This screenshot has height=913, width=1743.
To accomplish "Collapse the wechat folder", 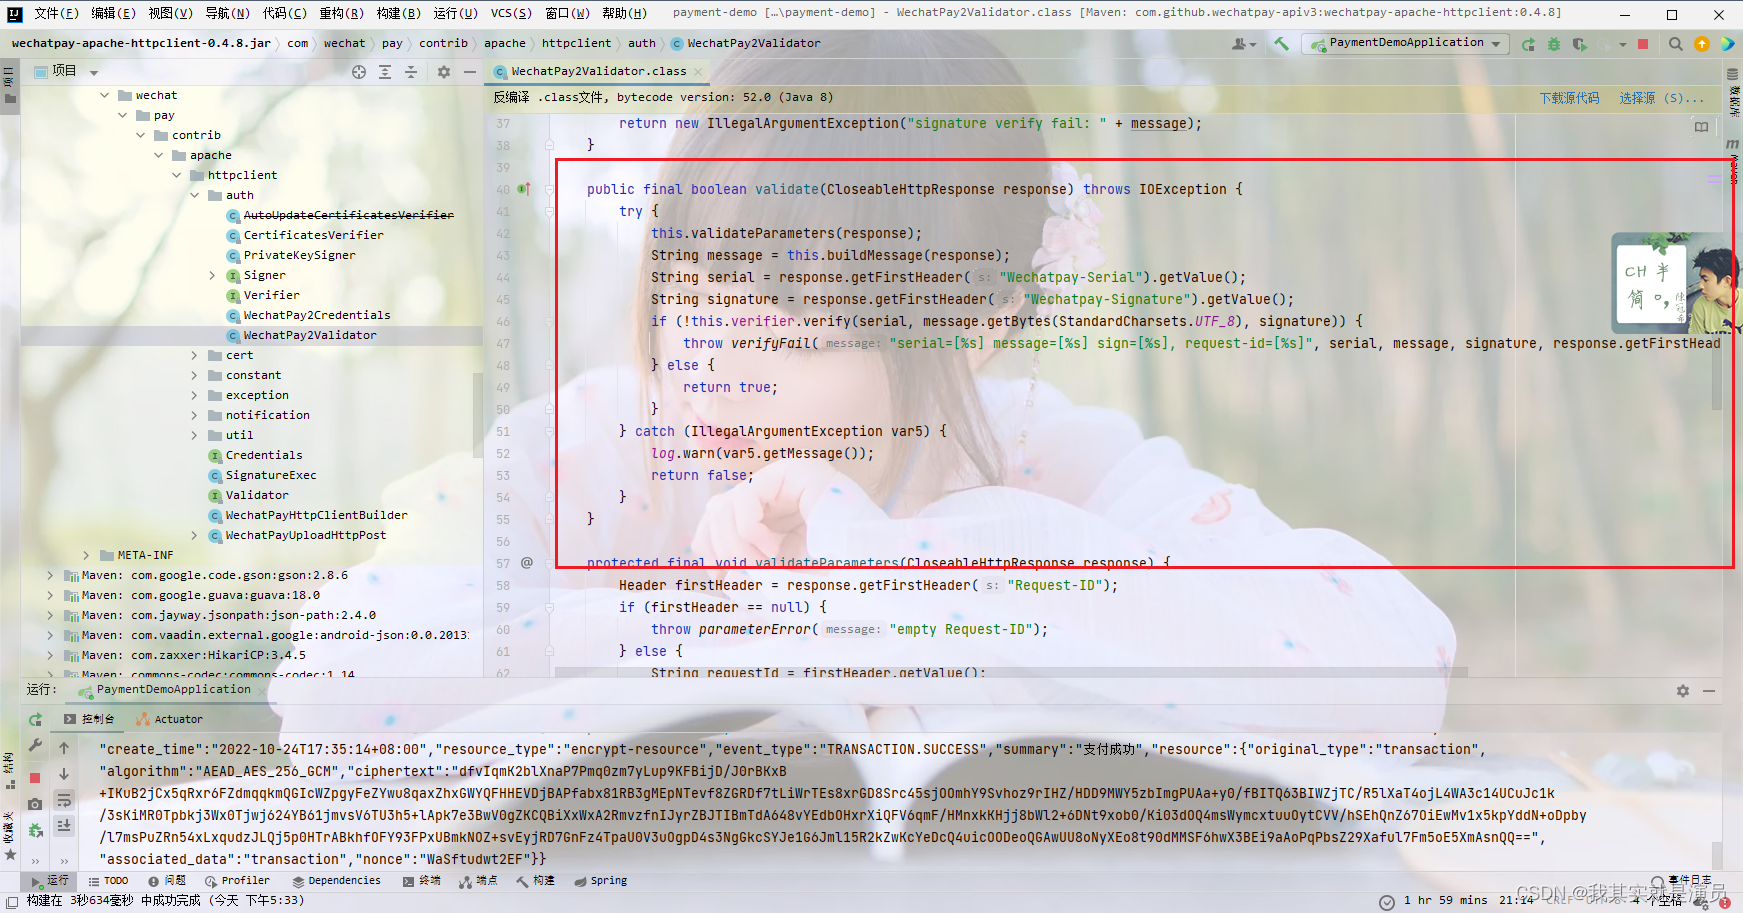I will (x=105, y=95).
